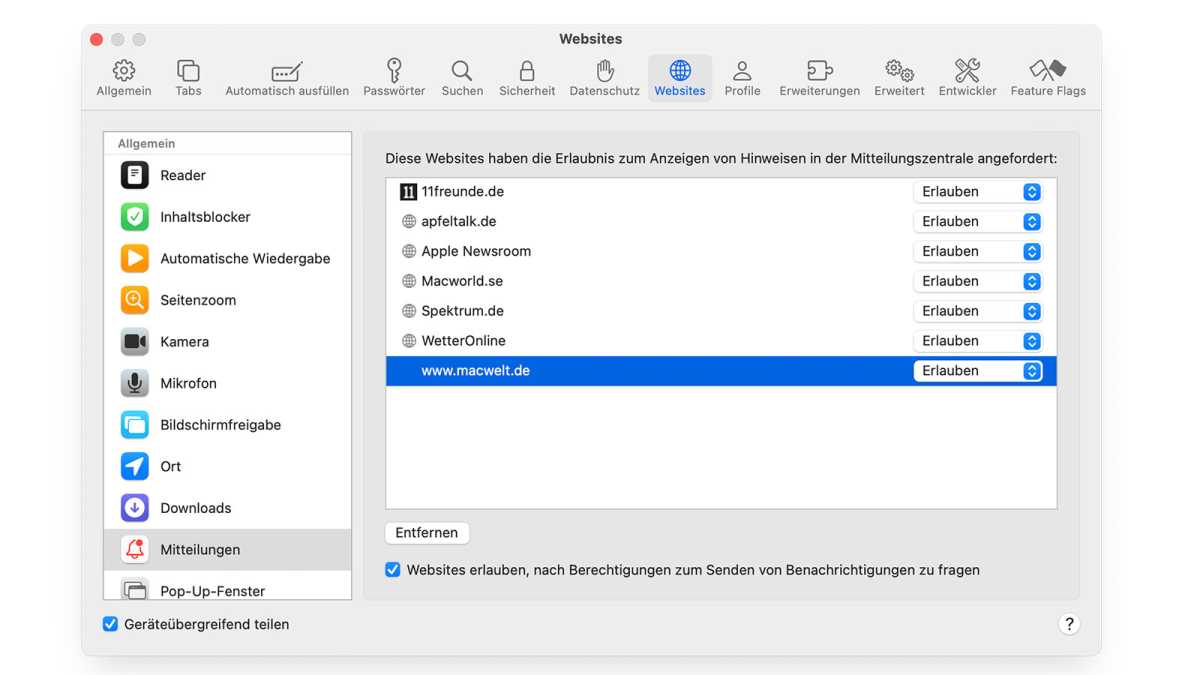
Task: Click the 11freunde.de favicon
Action: [408, 192]
